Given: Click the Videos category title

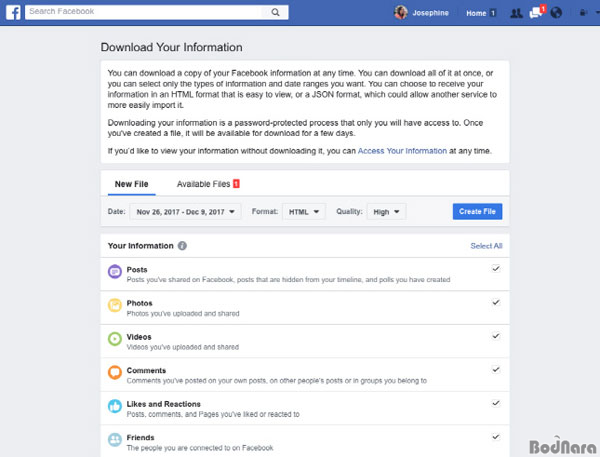Looking at the screenshot, I should [139, 337].
